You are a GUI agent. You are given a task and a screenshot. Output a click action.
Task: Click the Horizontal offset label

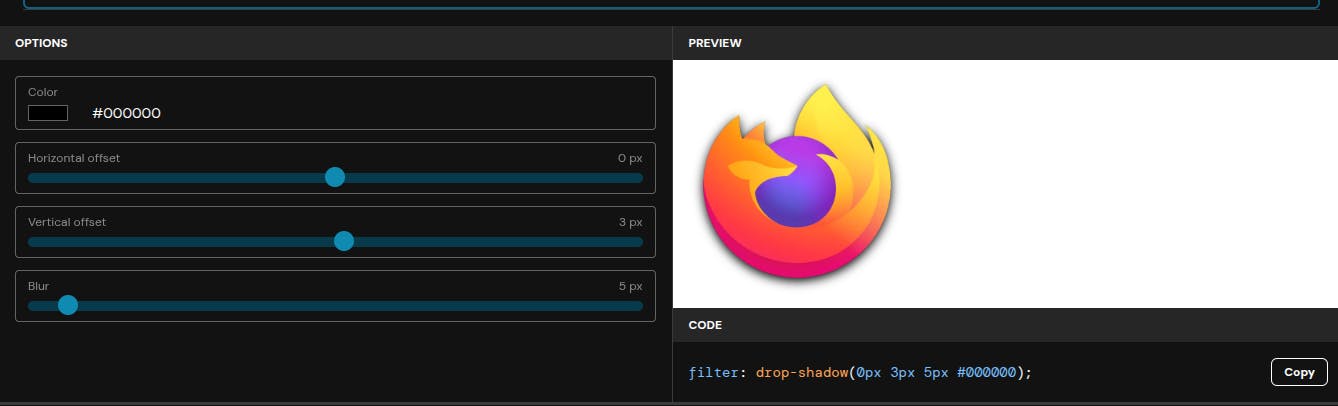point(74,158)
